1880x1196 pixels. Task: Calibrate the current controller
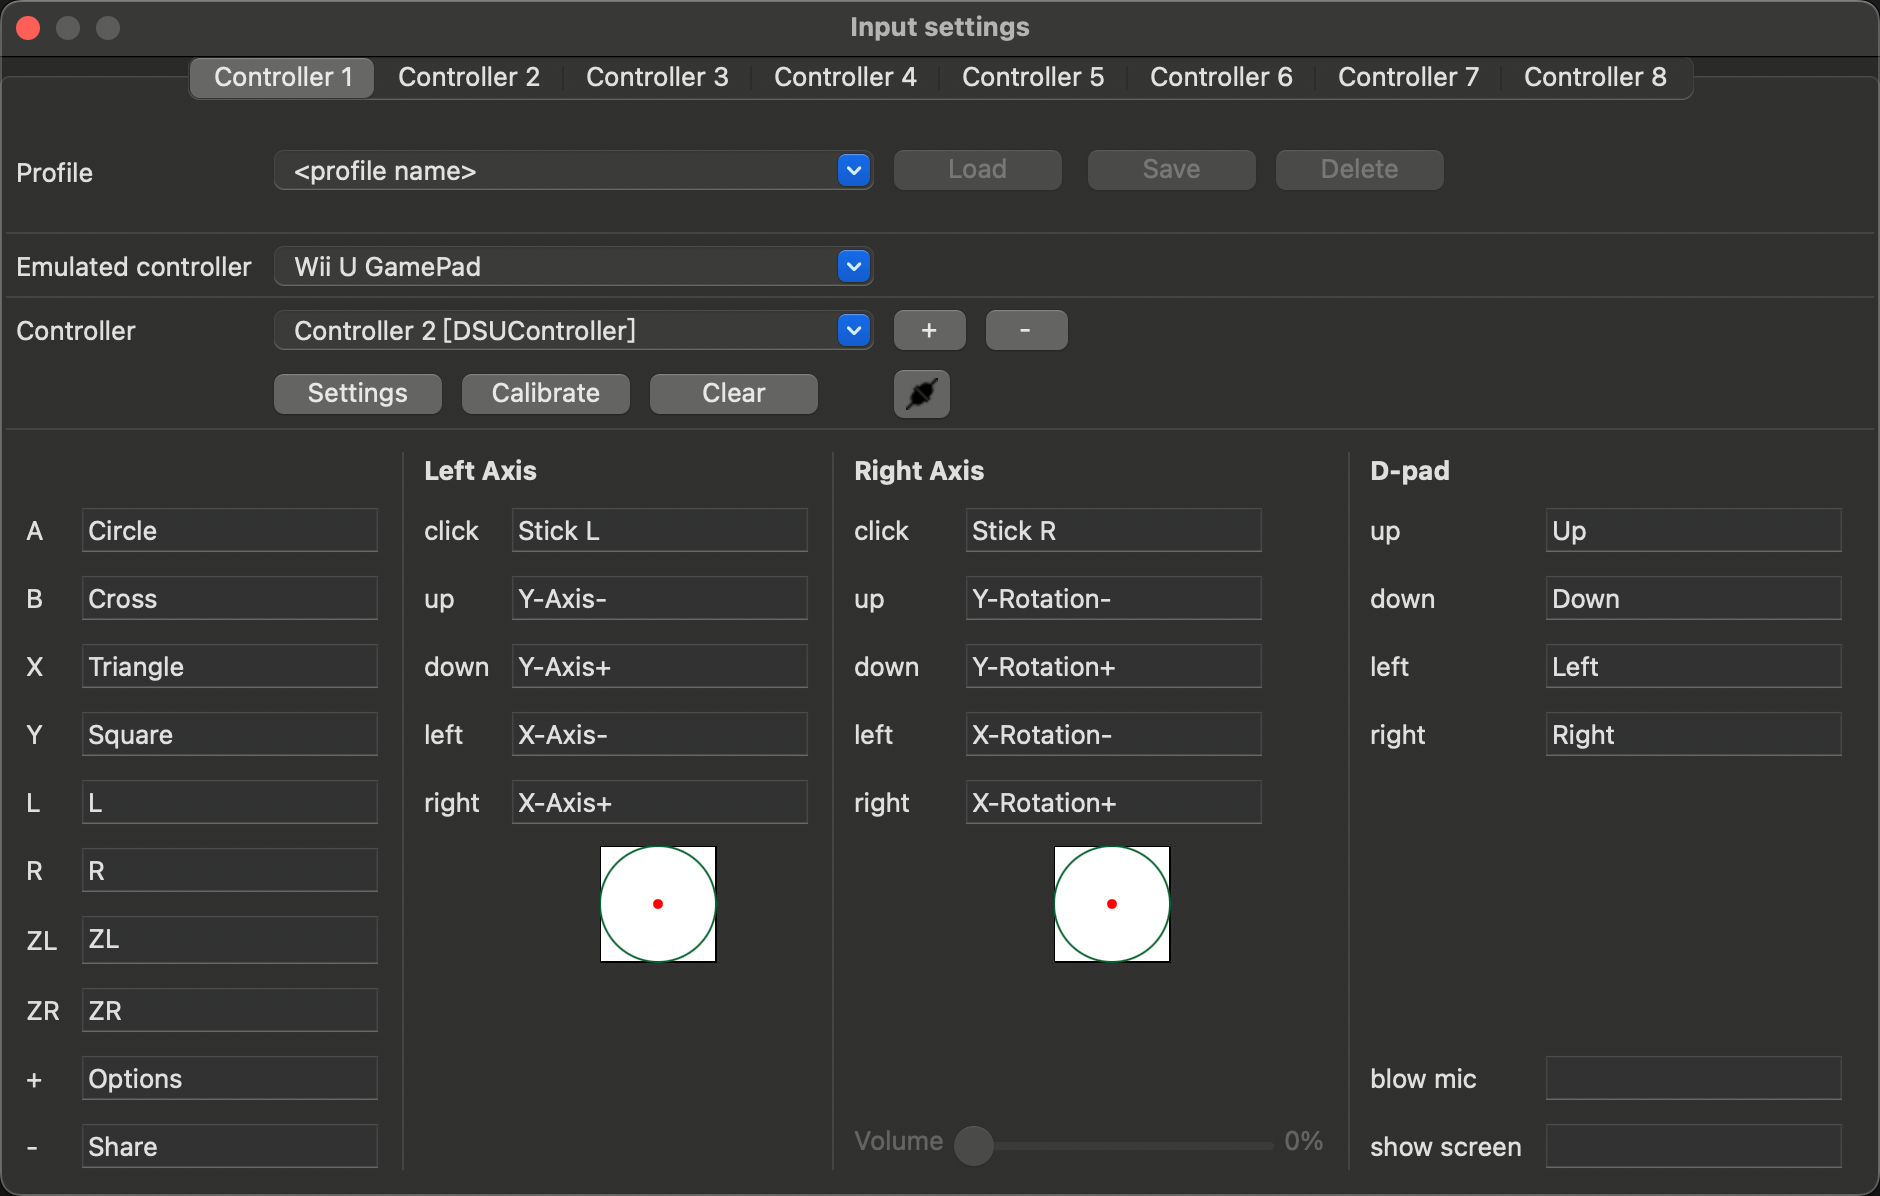(545, 393)
